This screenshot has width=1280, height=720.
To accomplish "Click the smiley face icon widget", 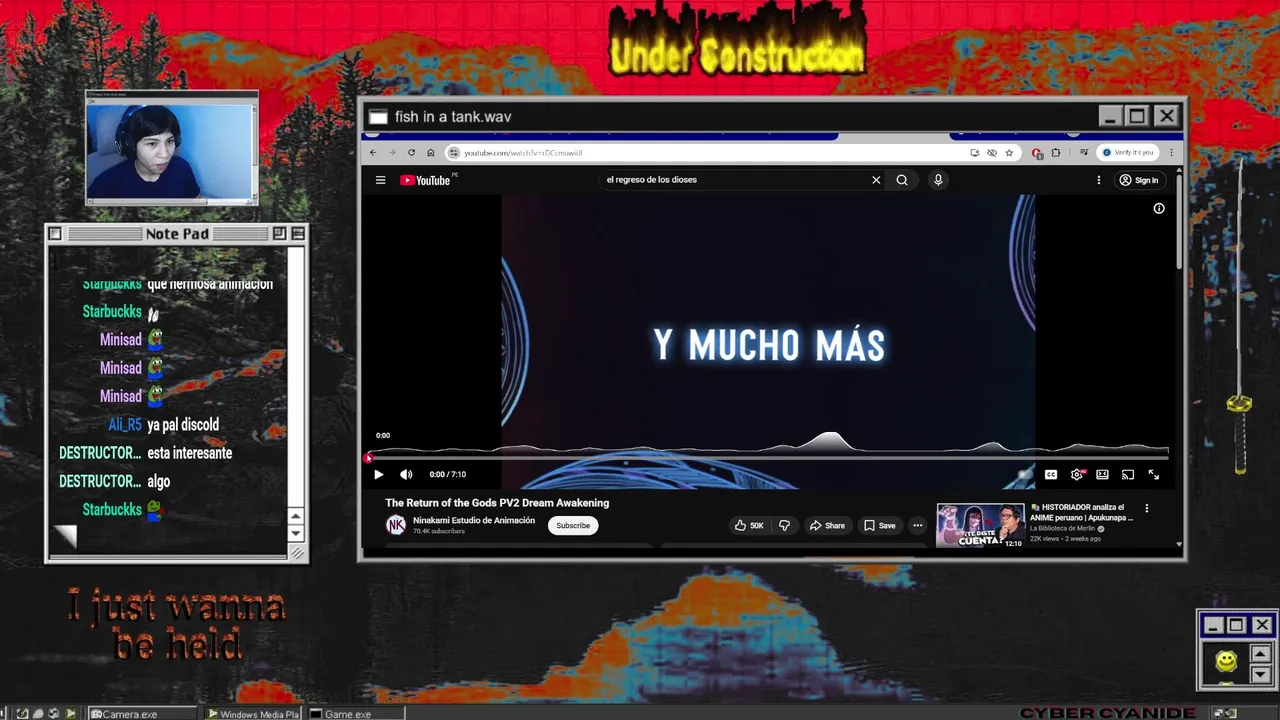I will (1226, 661).
